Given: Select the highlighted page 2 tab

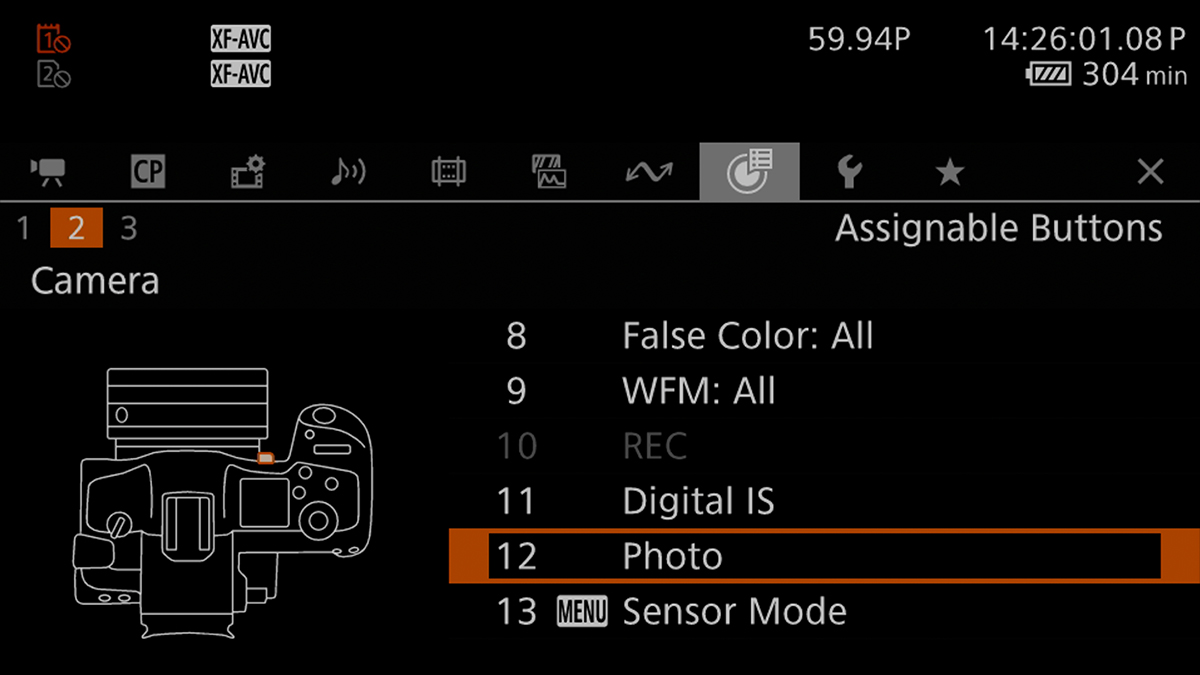Looking at the screenshot, I should click(x=75, y=227).
